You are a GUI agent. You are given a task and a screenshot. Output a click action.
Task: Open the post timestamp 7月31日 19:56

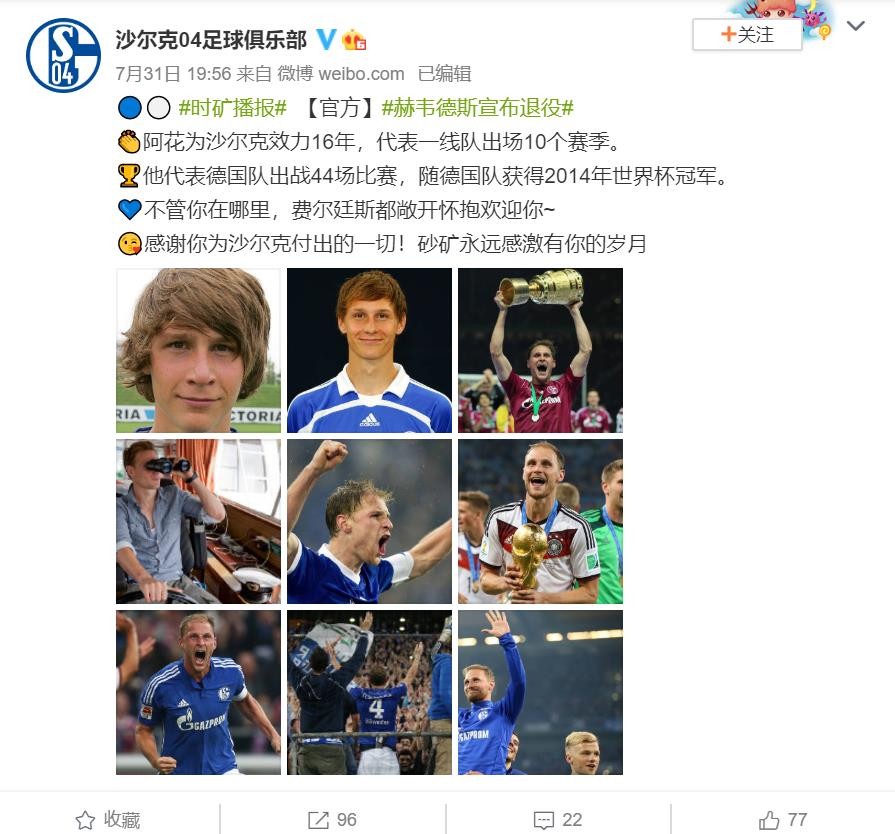173,74
